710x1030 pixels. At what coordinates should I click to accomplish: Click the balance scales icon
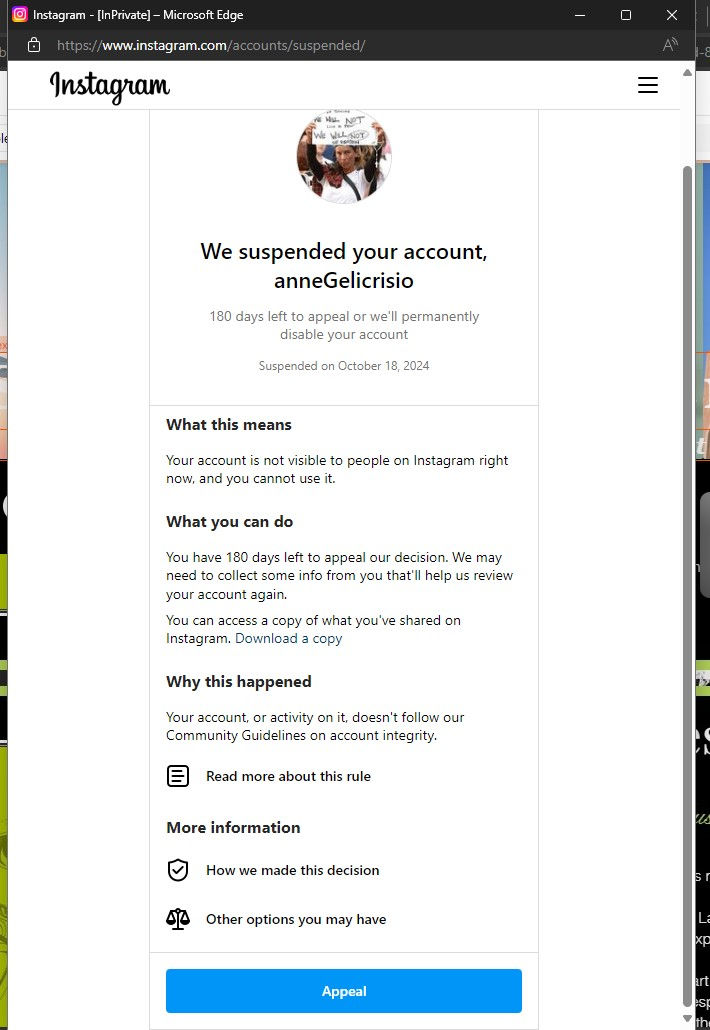178,919
